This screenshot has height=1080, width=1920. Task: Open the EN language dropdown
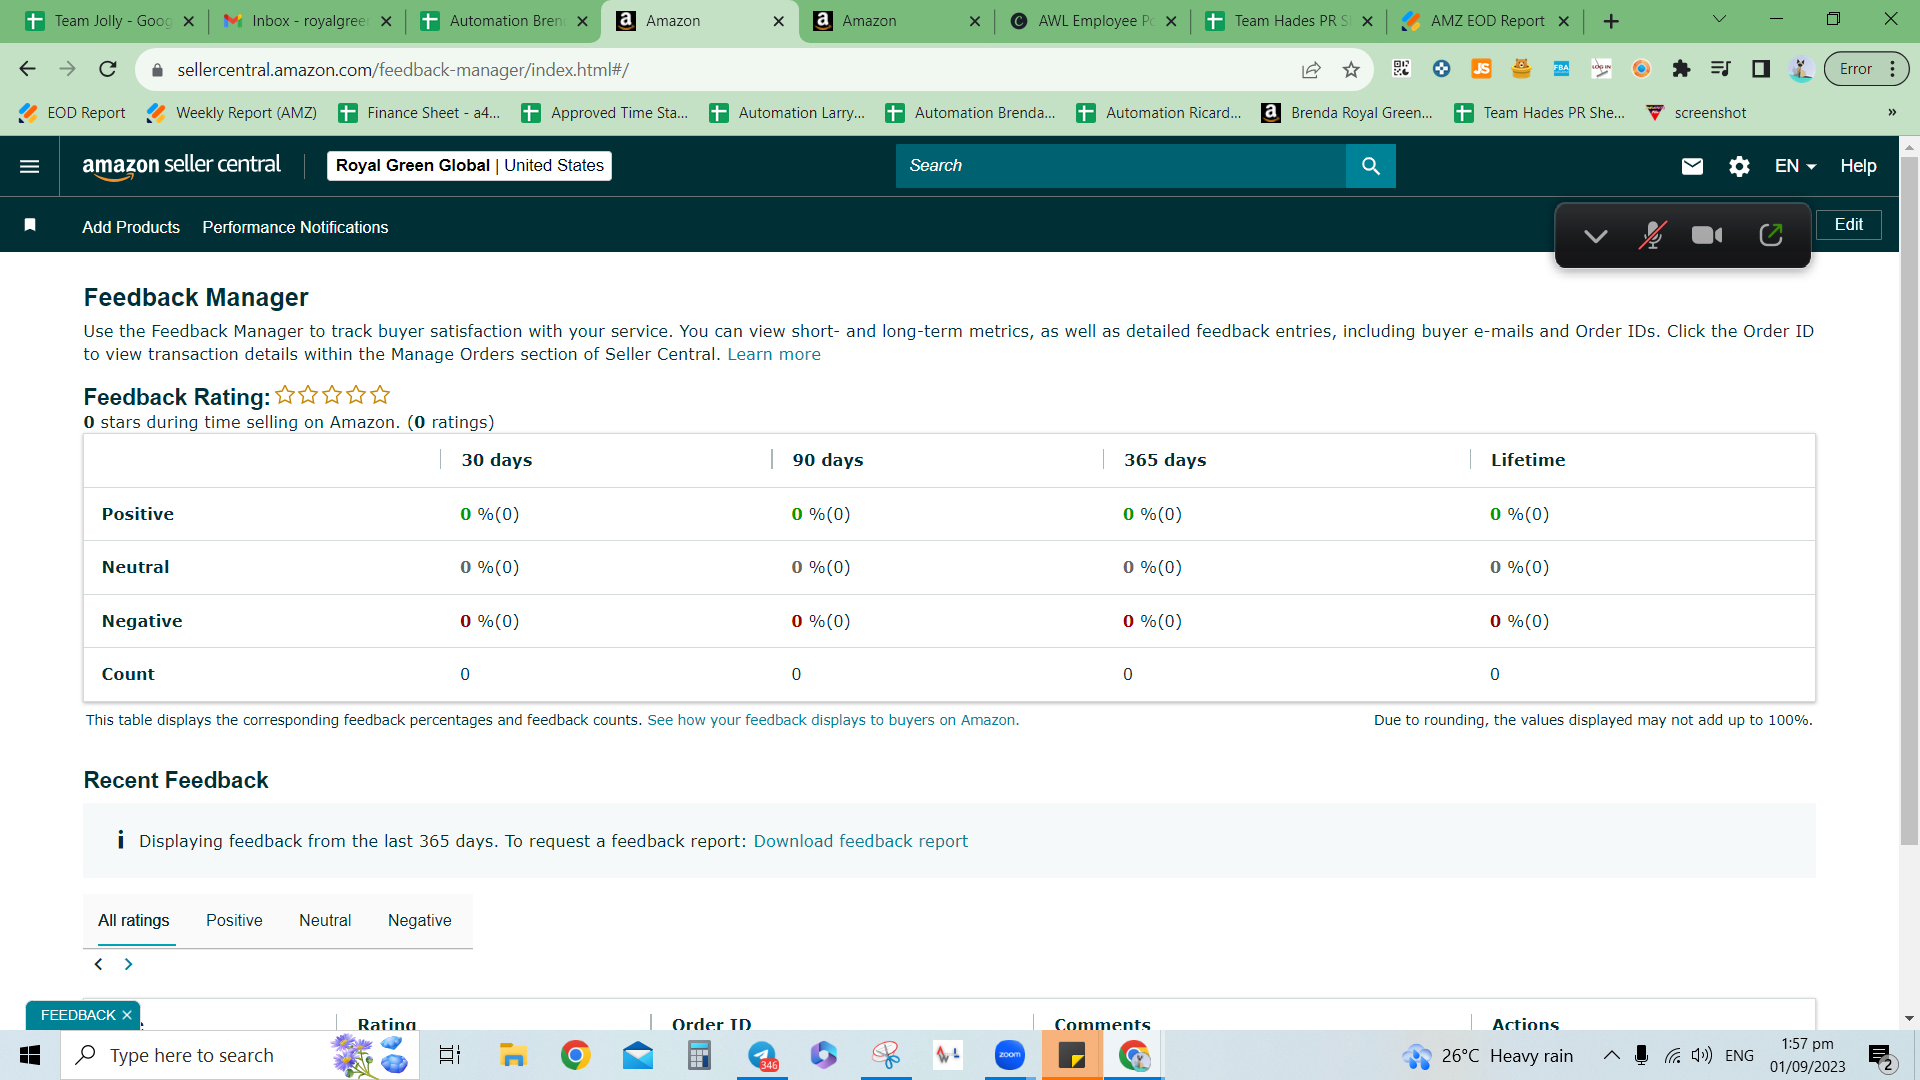[x=1795, y=166]
